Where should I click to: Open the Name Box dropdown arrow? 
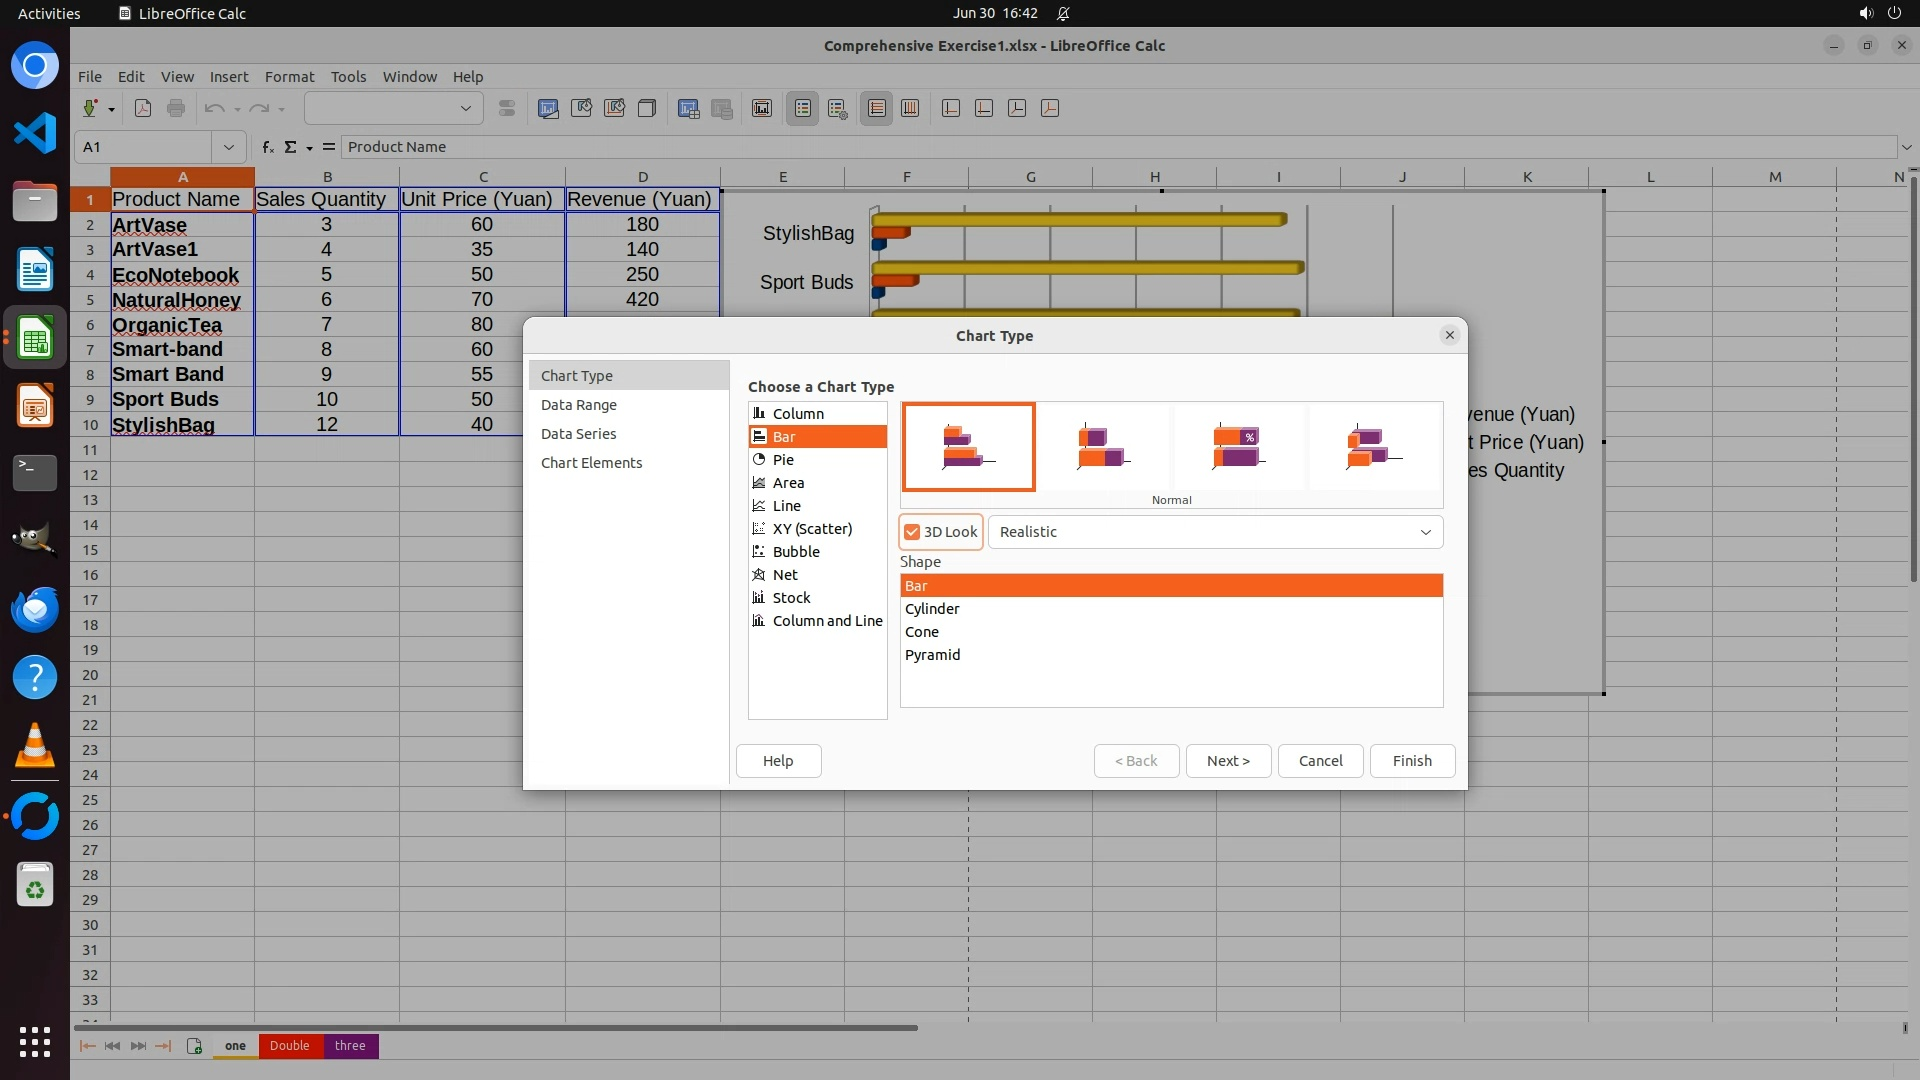coord(229,147)
